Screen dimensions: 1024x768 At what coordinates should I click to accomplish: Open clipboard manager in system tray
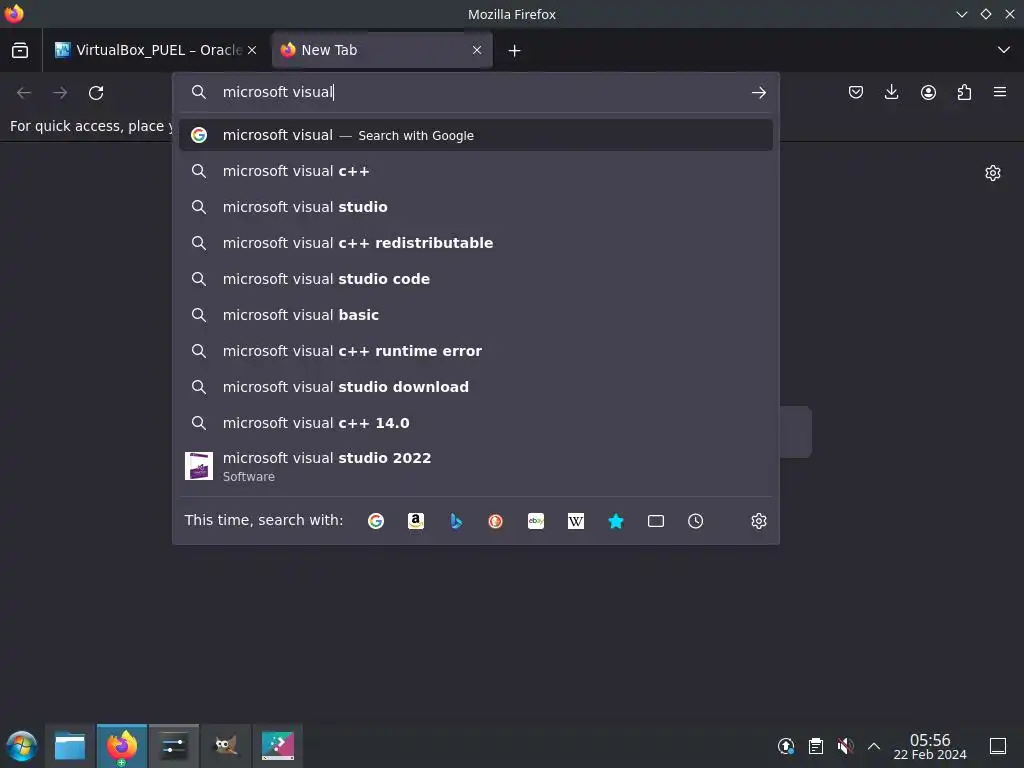tap(816, 746)
